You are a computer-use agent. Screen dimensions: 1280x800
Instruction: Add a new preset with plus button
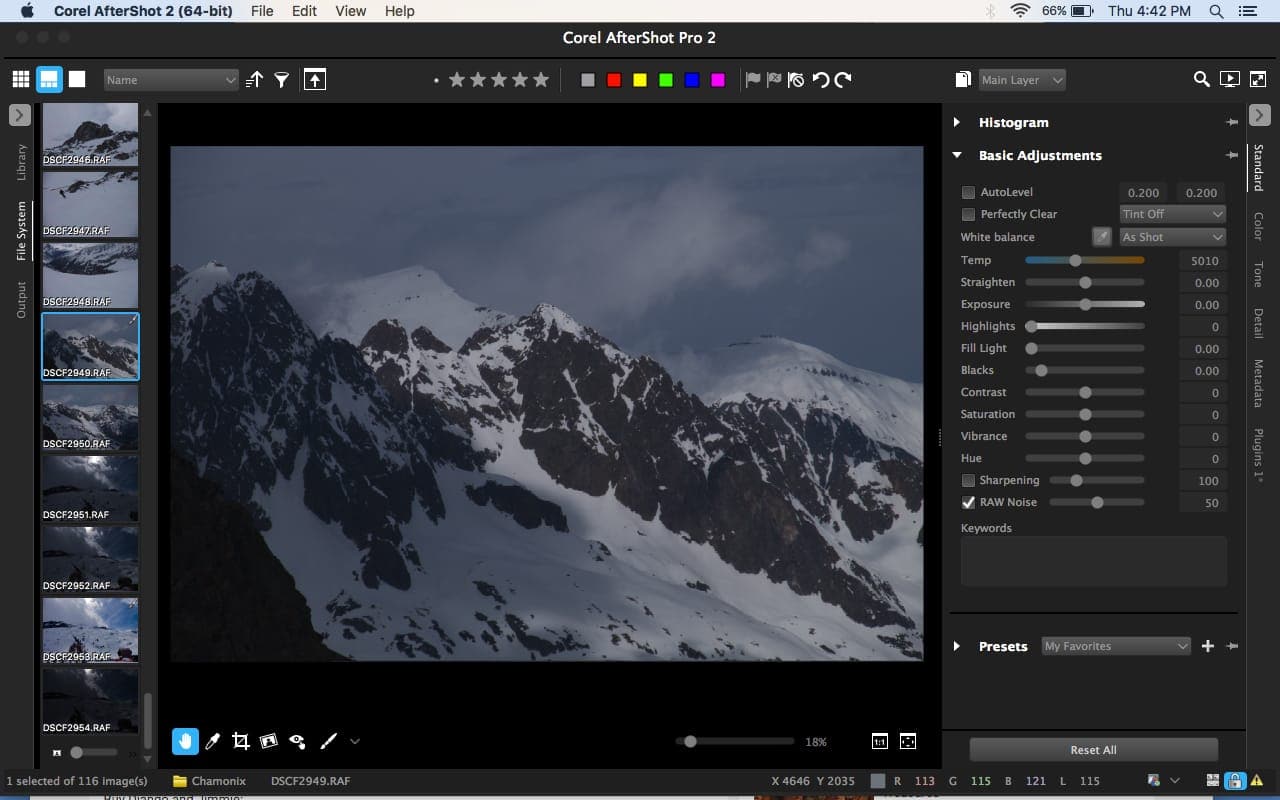point(1207,646)
